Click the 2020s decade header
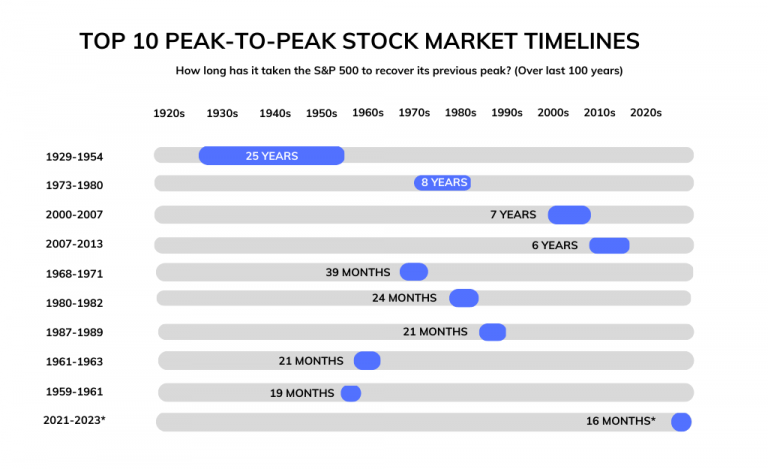This screenshot has width=768, height=469. click(646, 113)
